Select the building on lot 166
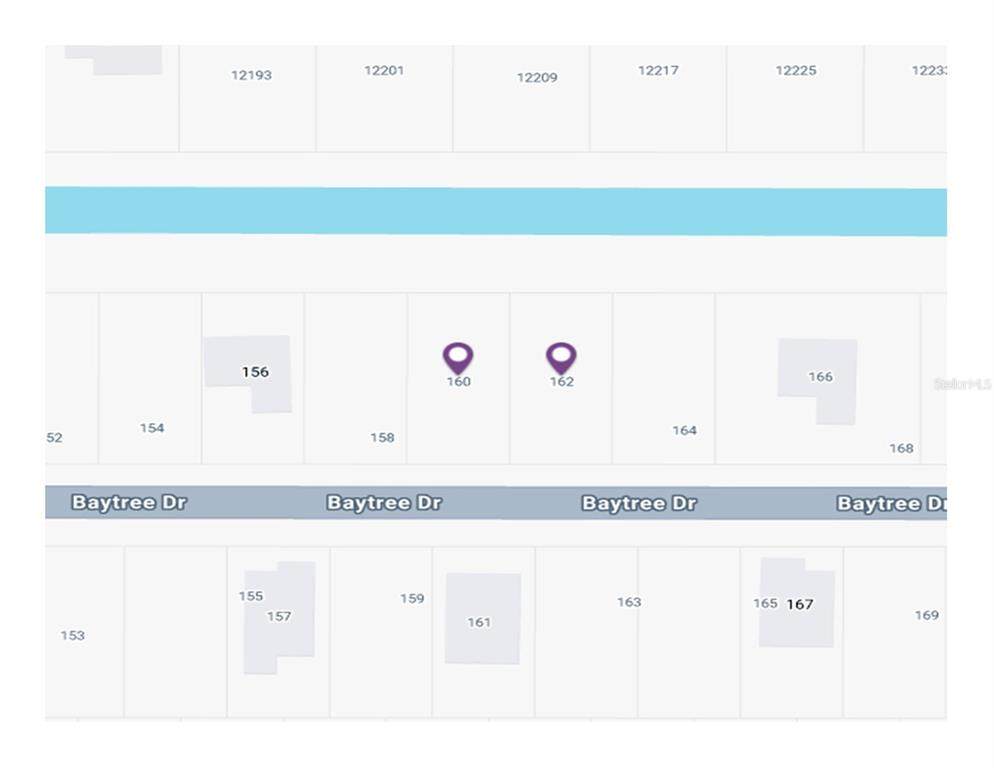Screen dimensions: 994x768 point(820,377)
